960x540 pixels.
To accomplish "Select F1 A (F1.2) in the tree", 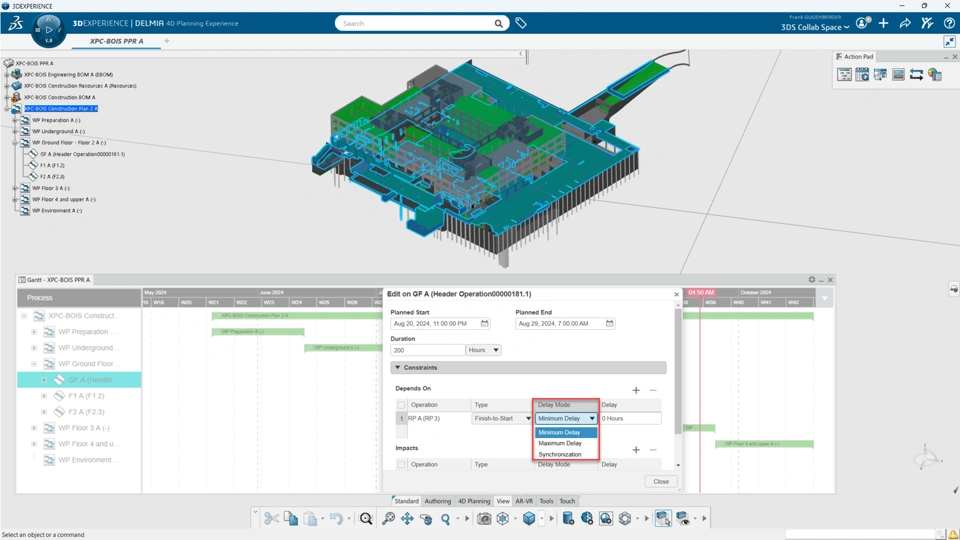I will (52, 165).
